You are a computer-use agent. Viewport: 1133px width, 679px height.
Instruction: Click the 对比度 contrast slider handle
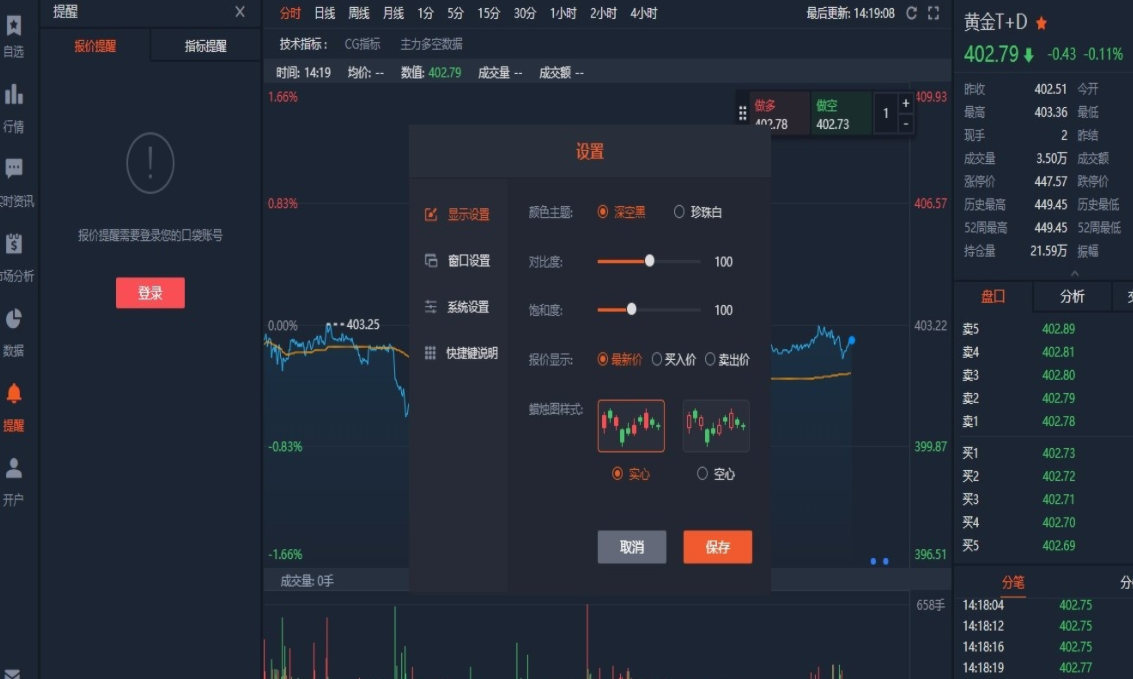[650, 261]
